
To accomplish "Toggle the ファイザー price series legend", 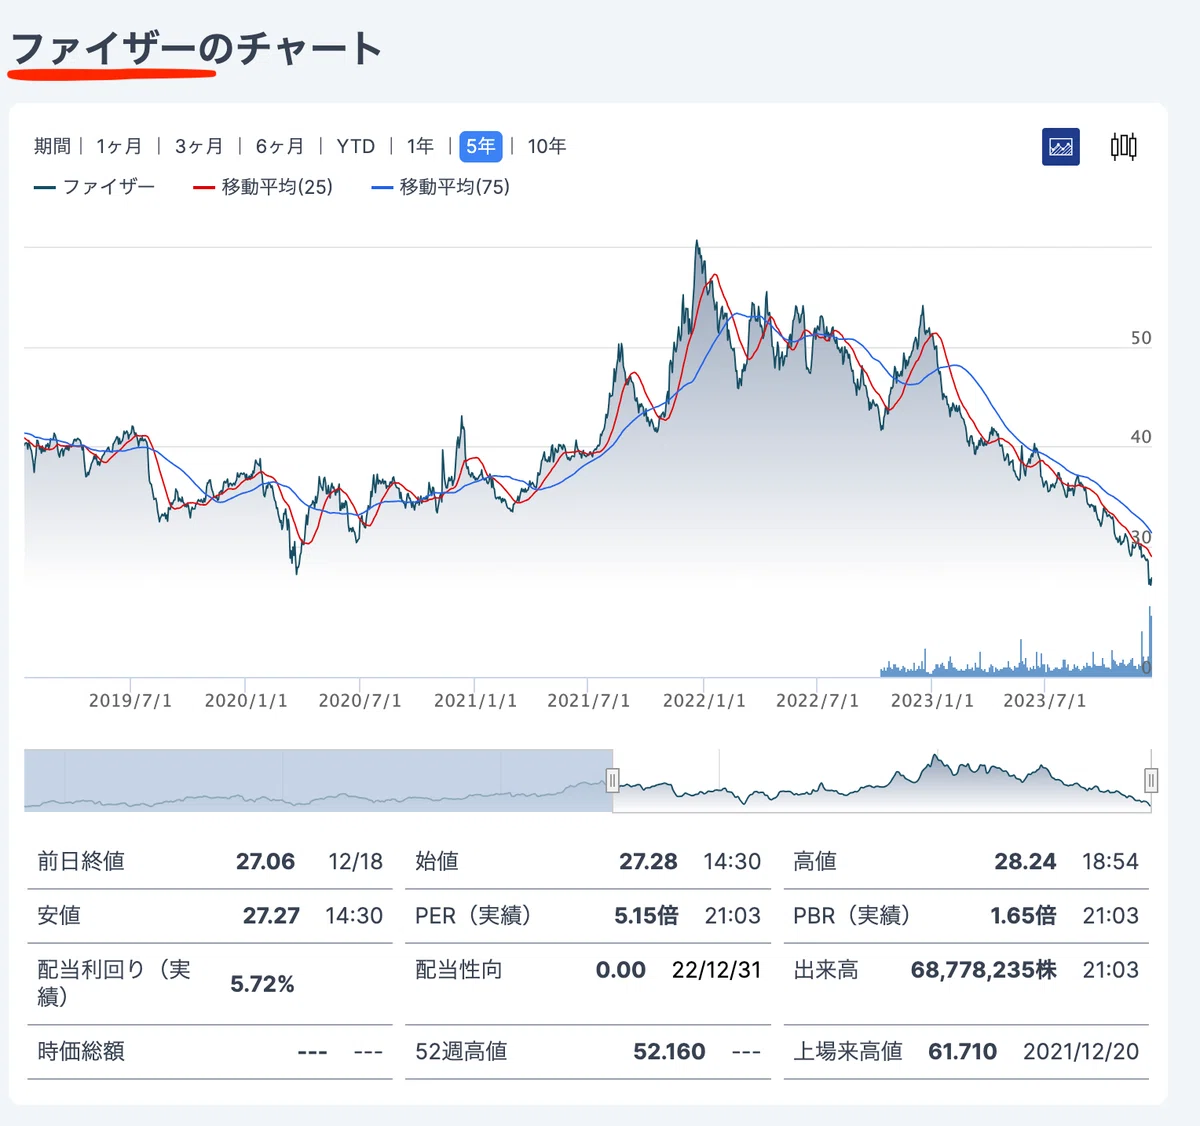I will pyautogui.click(x=94, y=187).
